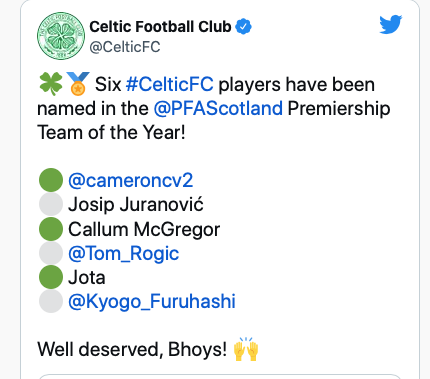Screen dimensions: 430x379
Task: Click the gold medal emoji
Action: [78, 84]
